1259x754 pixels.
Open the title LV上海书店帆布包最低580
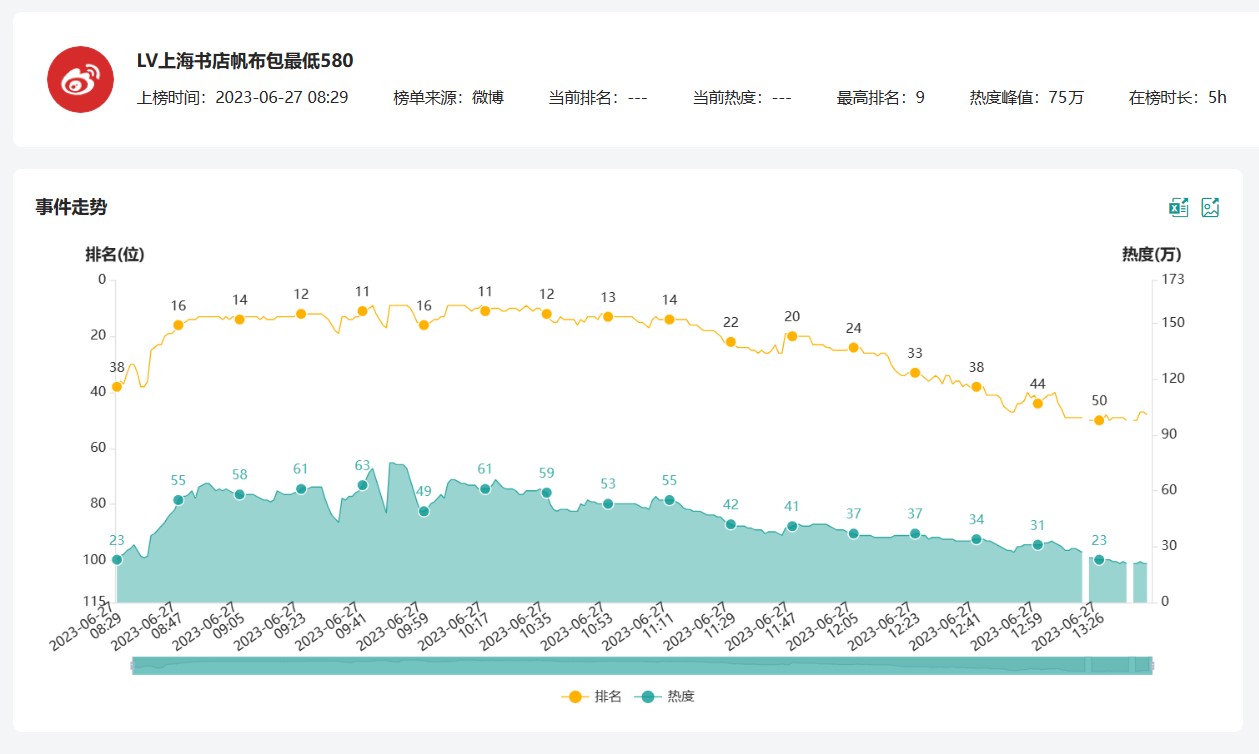[x=245, y=61]
